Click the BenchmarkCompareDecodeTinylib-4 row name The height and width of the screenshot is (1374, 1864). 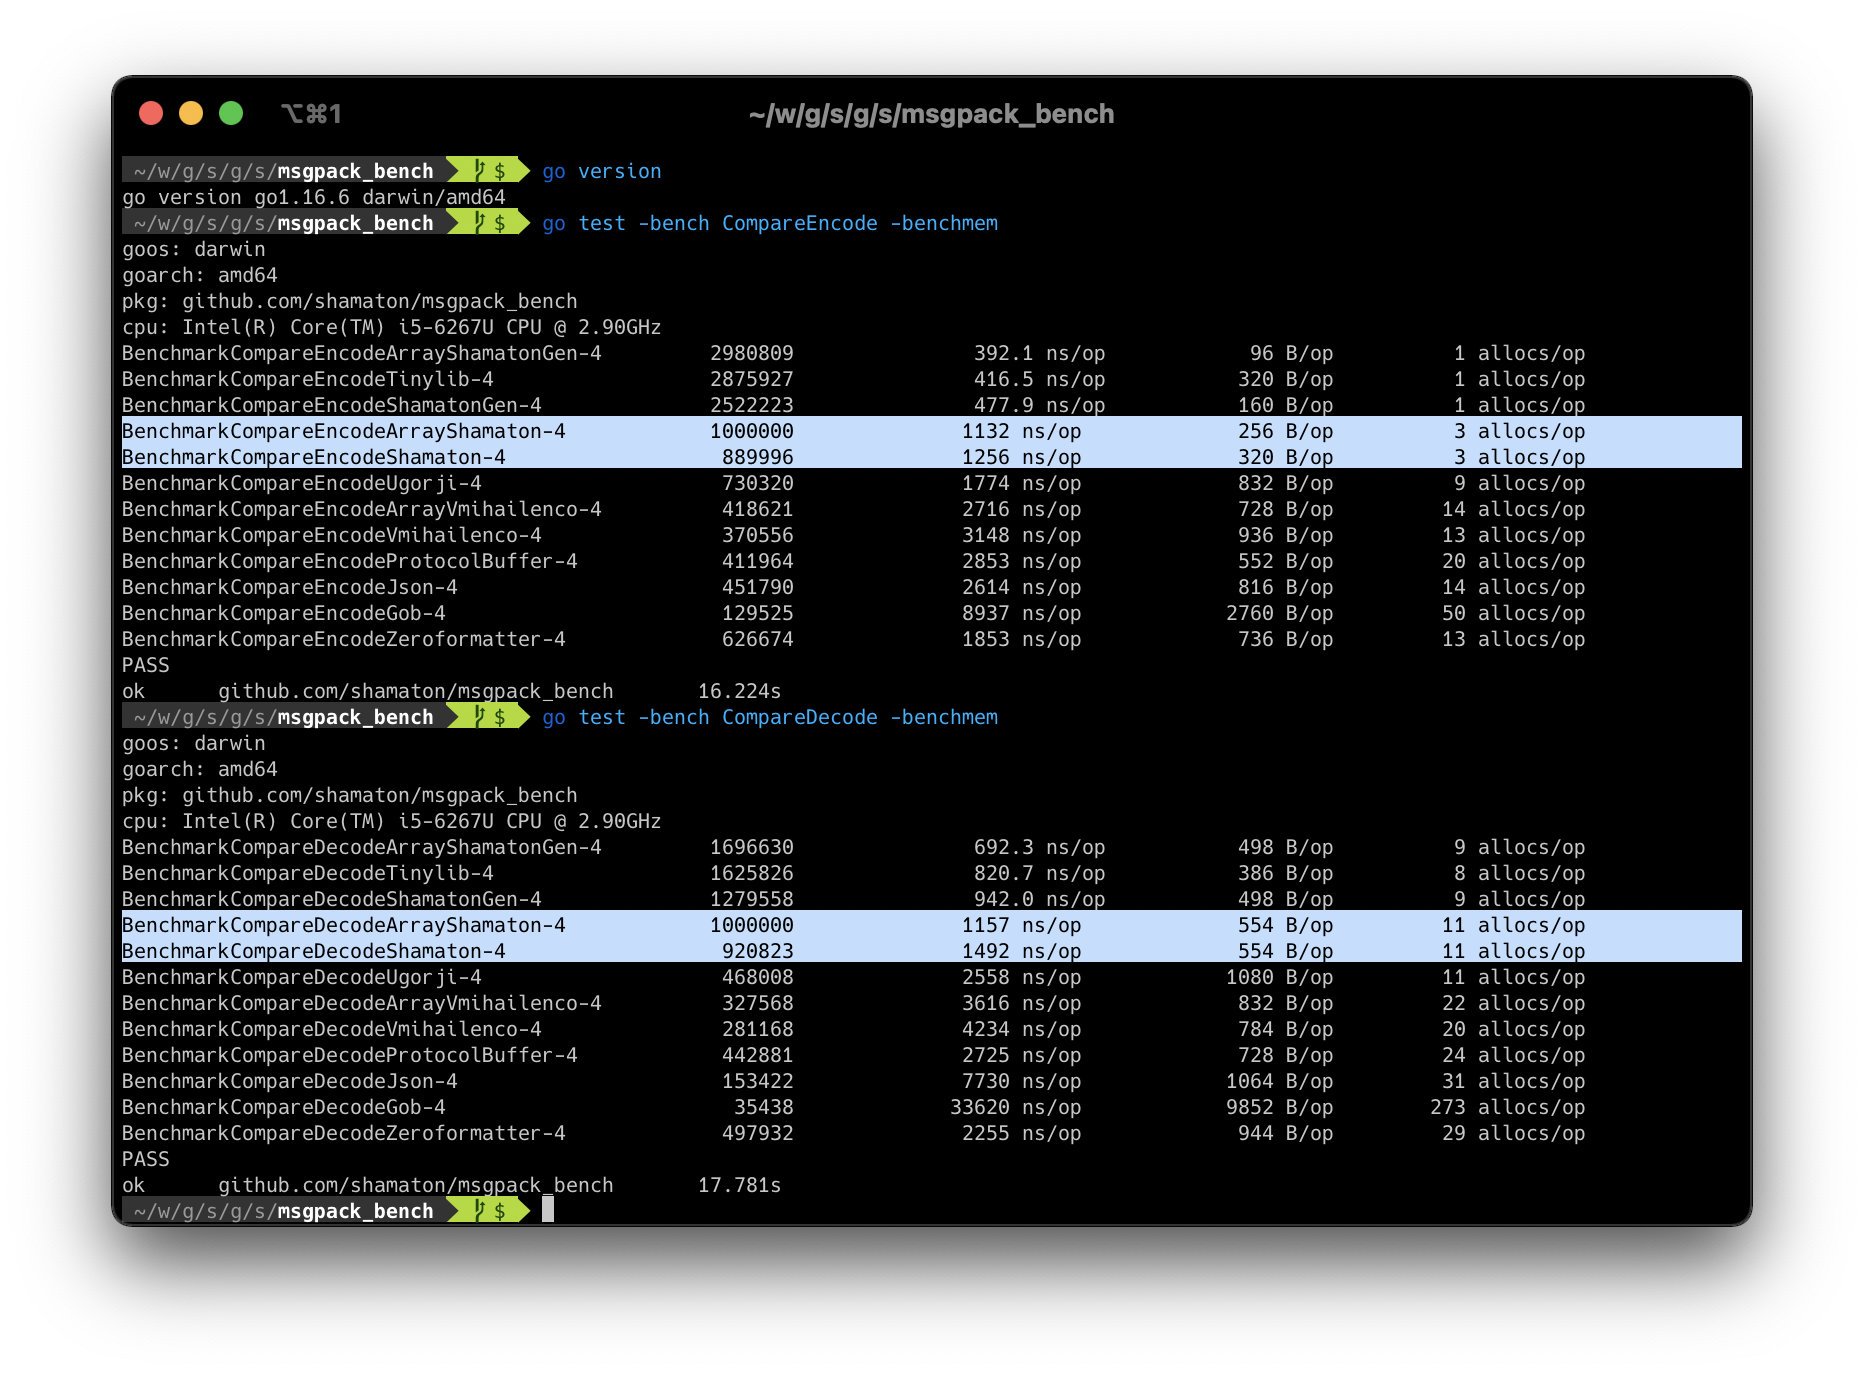click(308, 873)
